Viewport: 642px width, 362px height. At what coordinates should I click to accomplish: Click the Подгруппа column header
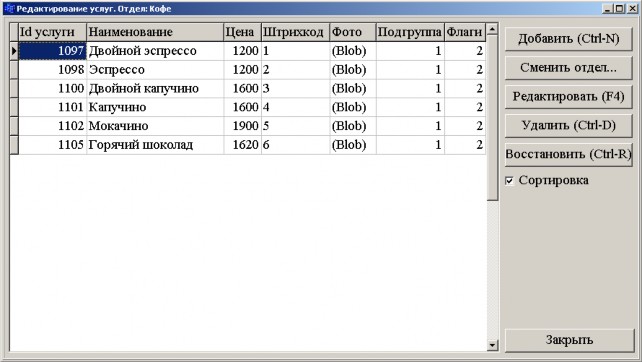click(x=410, y=32)
